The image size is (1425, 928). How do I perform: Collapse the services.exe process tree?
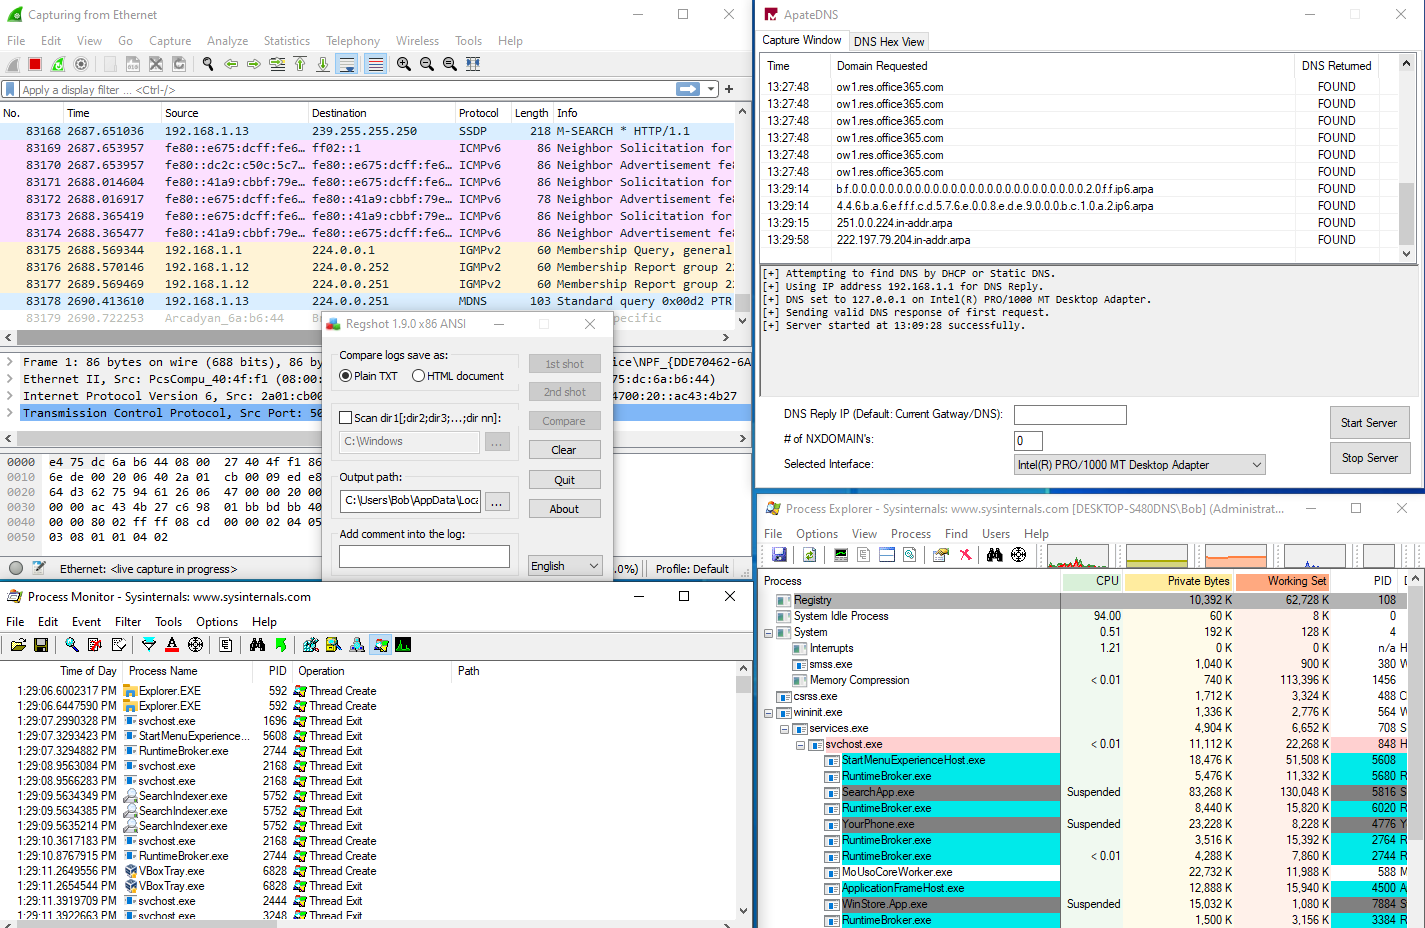pos(784,728)
